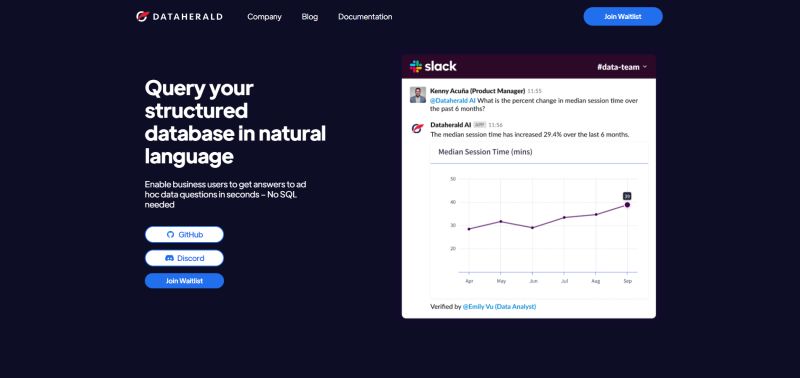Image resolution: width=800 pixels, height=378 pixels.
Task: Open the Company menu item
Action: (x=264, y=17)
